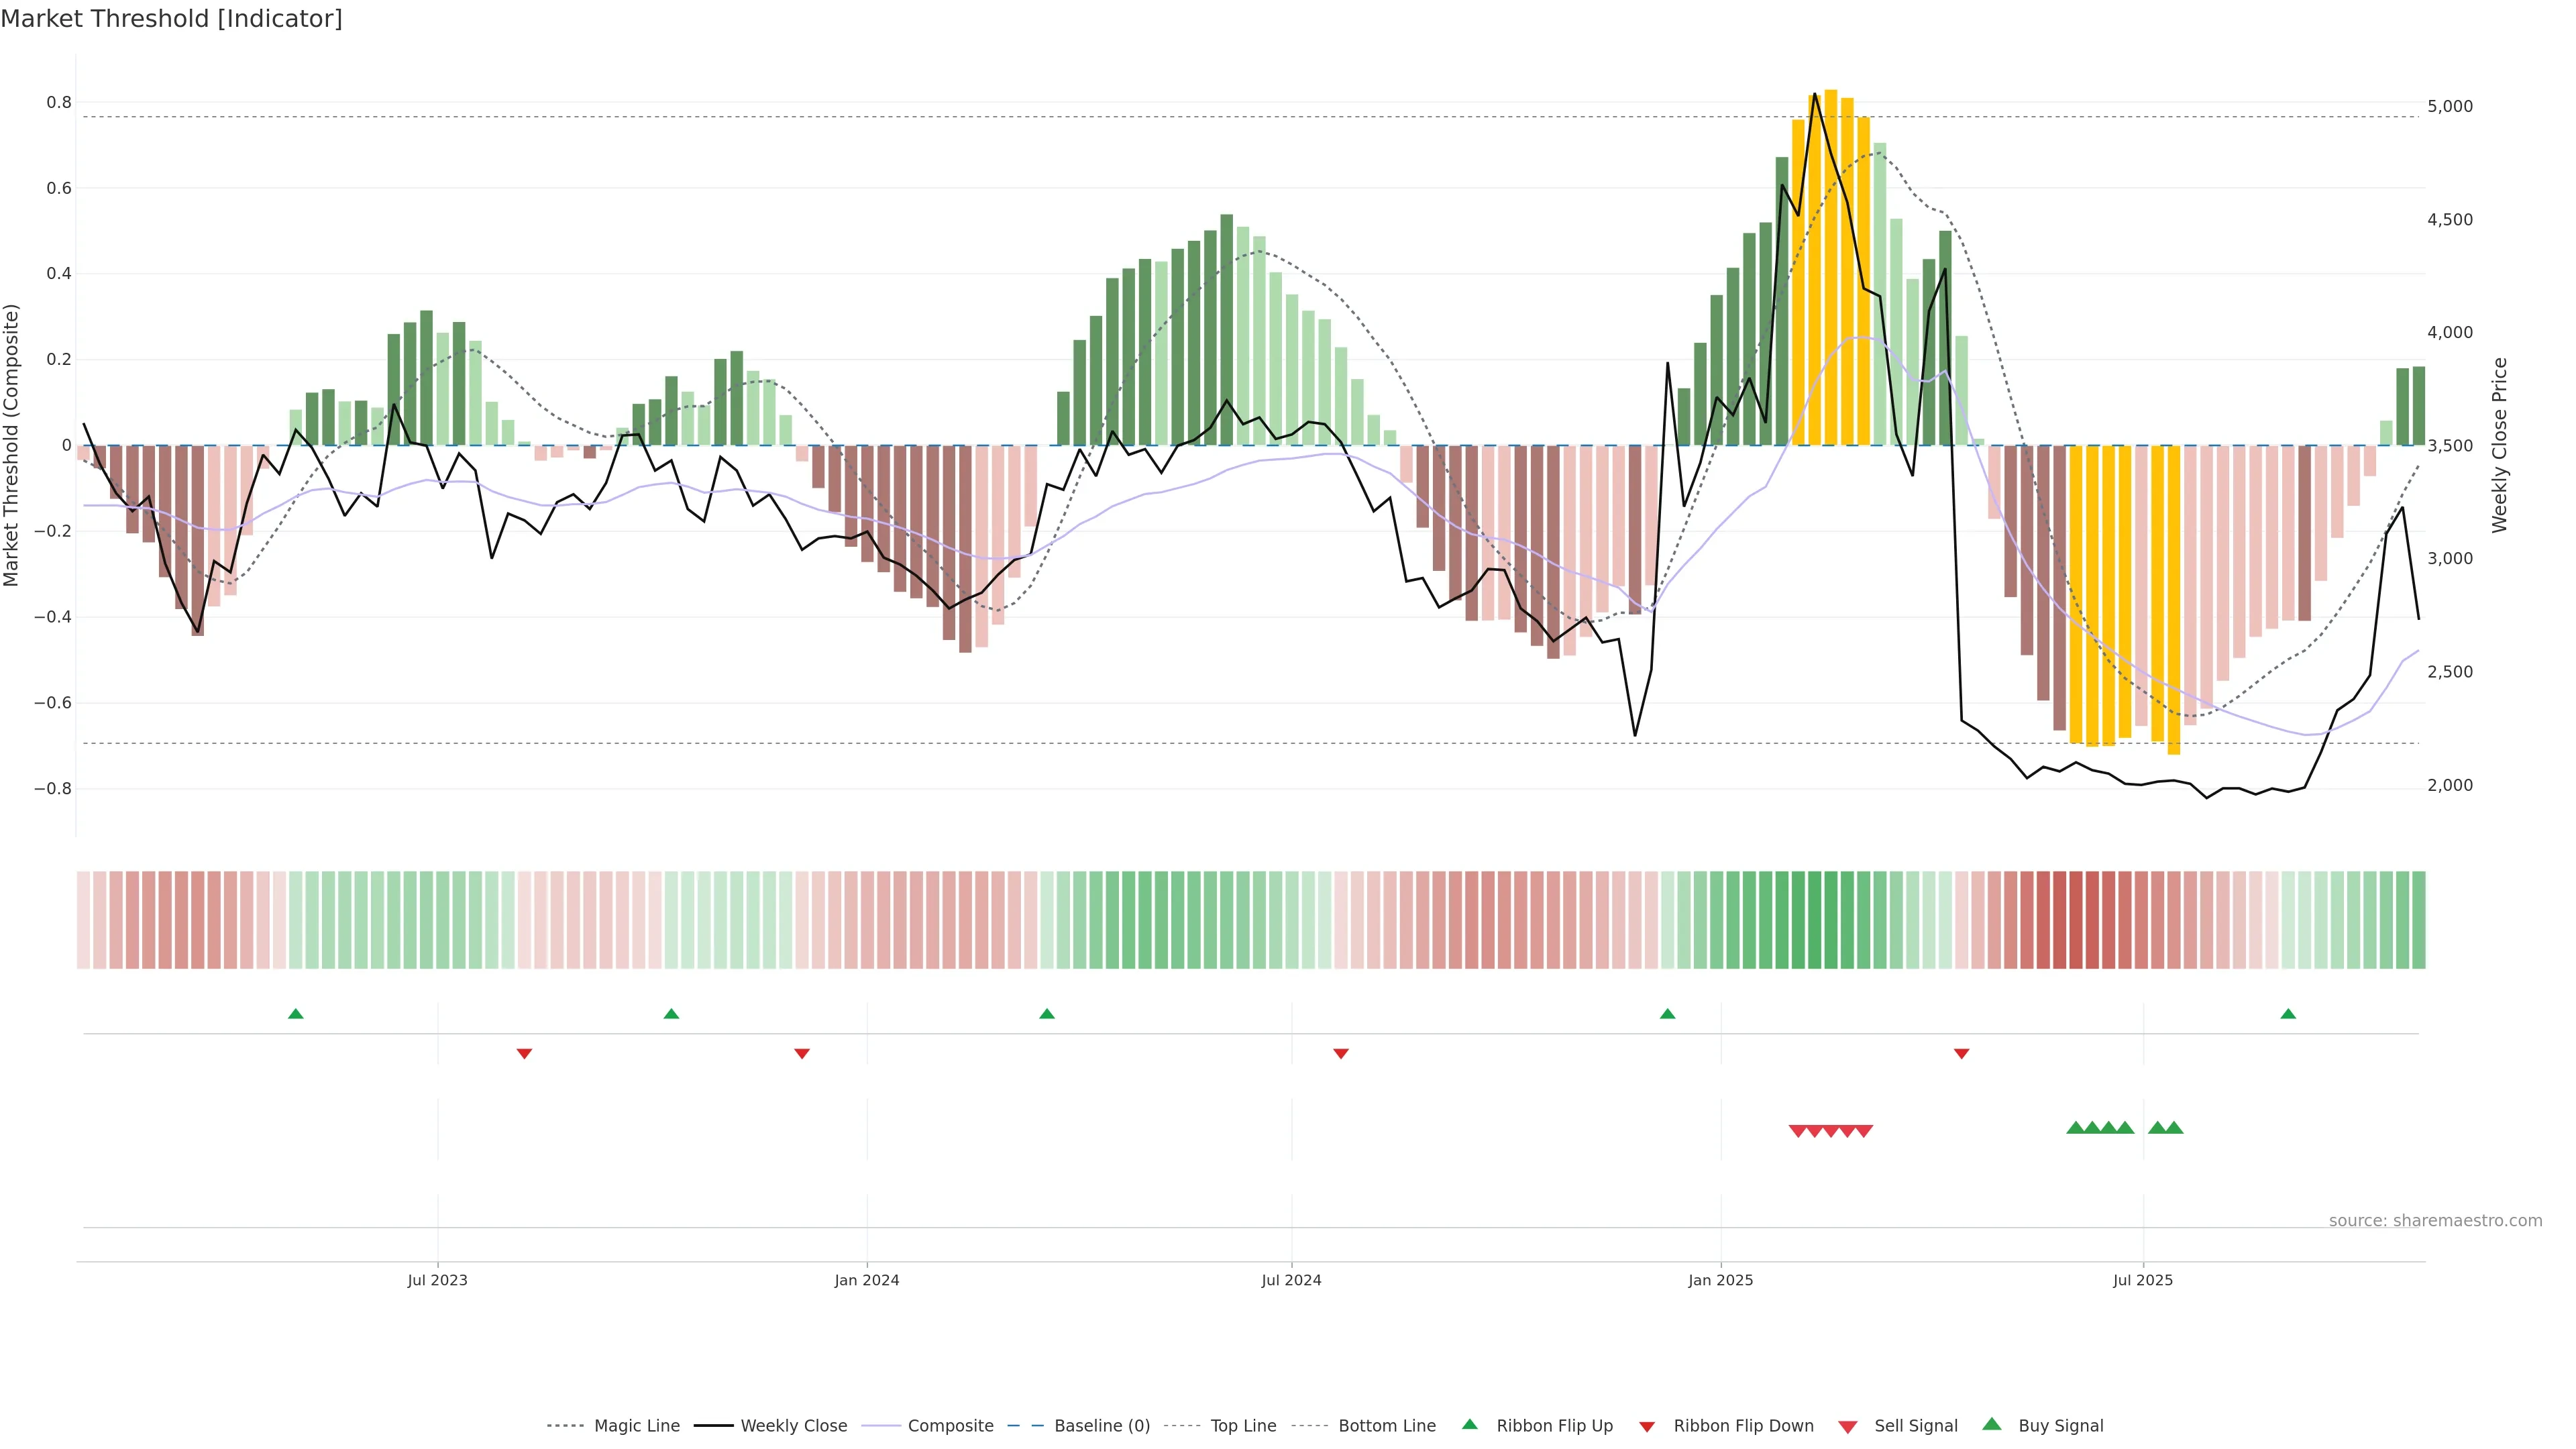Toggle the Composite legend entry

tap(950, 1426)
